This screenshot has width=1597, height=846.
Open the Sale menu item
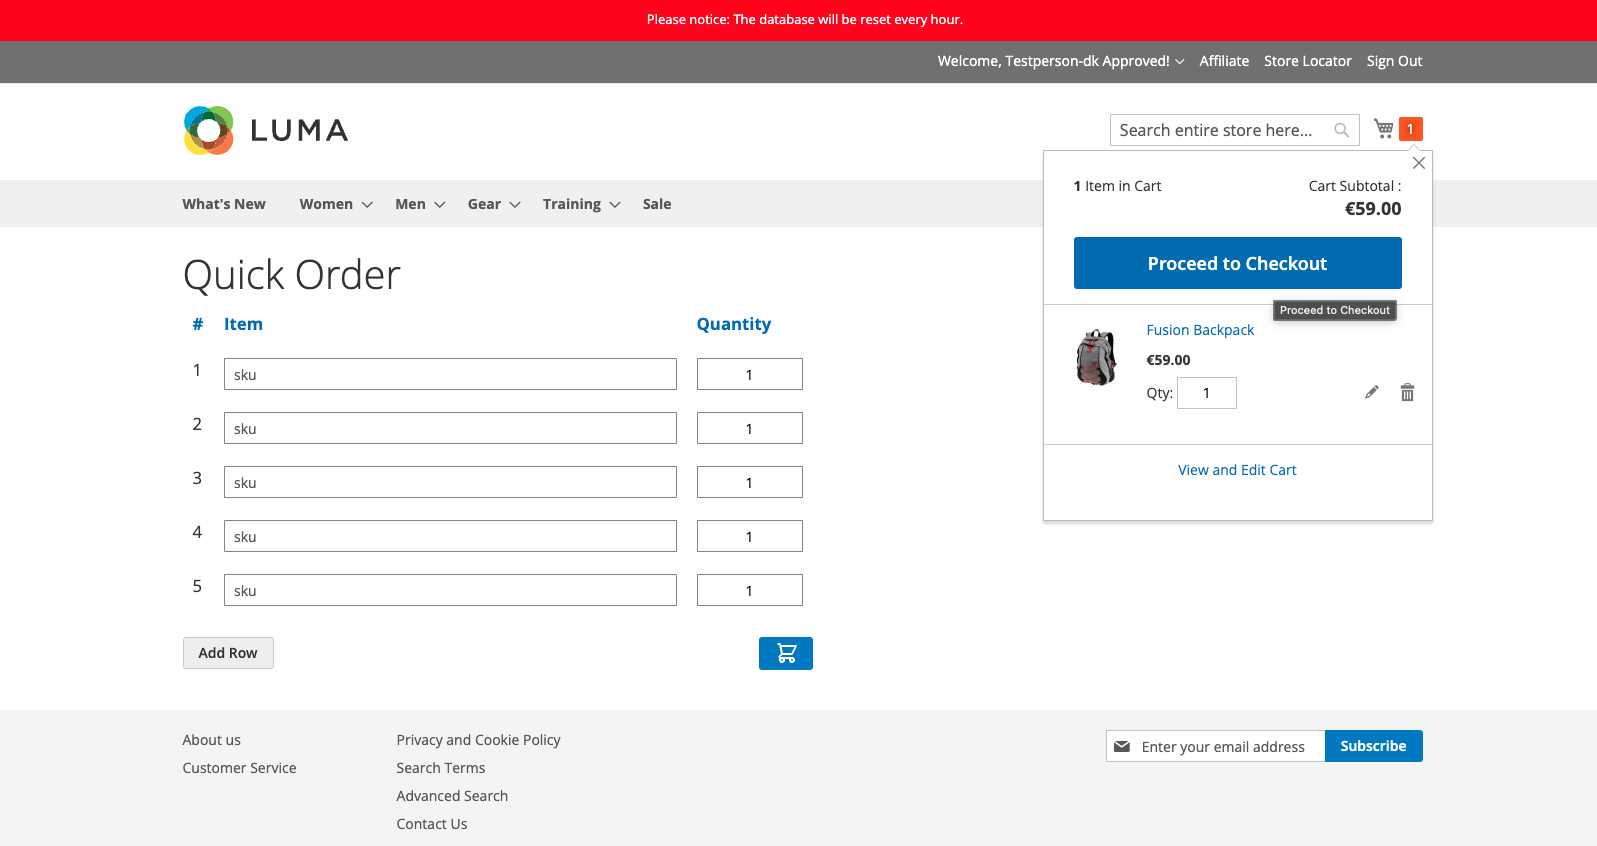(x=657, y=204)
